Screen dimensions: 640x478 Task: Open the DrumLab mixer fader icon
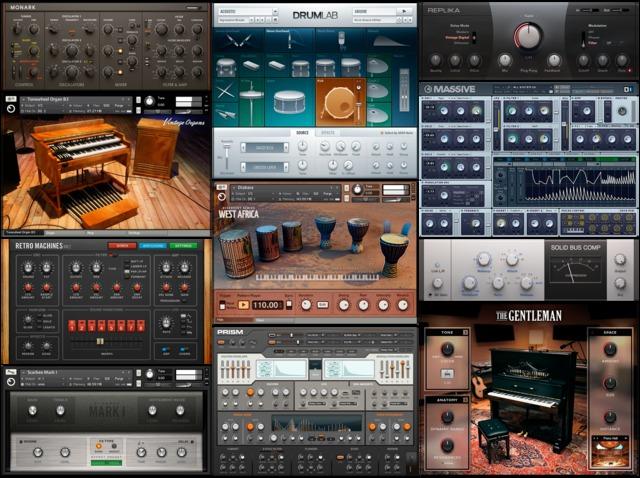coord(404,90)
